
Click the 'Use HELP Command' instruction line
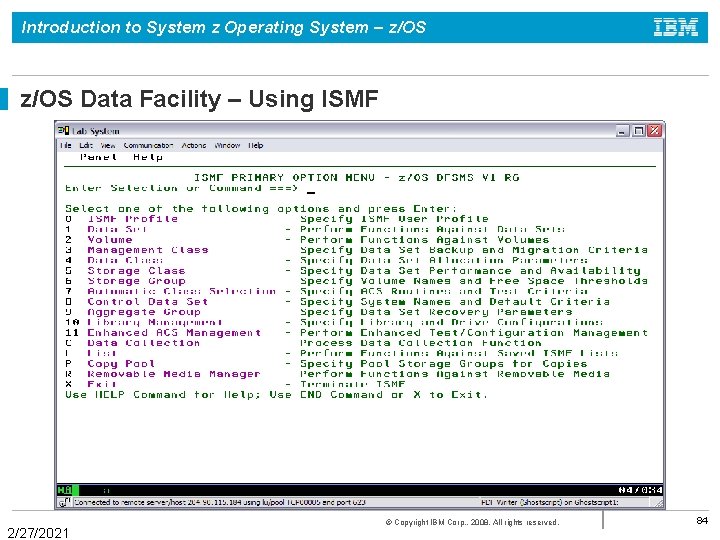[x=276, y=395]
